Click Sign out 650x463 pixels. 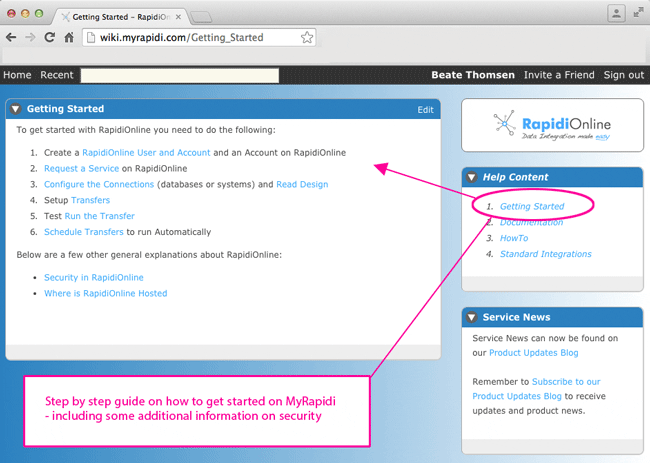[x=623, y=75]
